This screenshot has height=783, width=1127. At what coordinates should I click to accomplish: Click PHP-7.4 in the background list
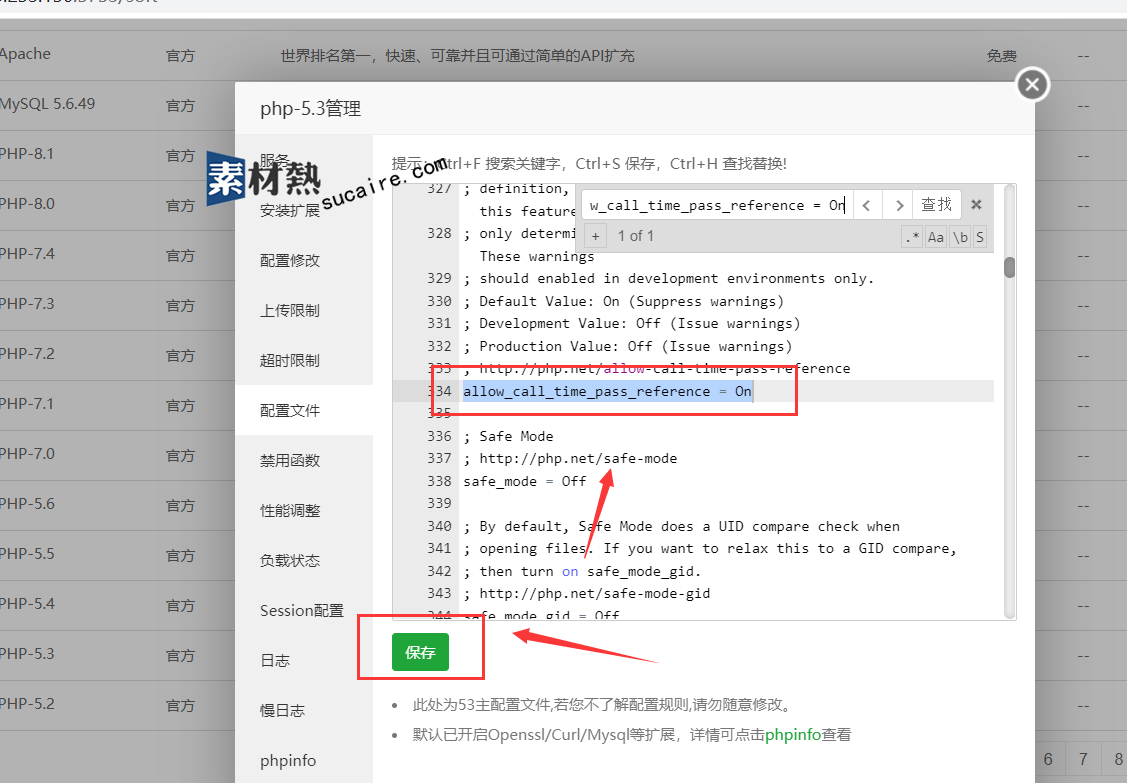(27, 254)
